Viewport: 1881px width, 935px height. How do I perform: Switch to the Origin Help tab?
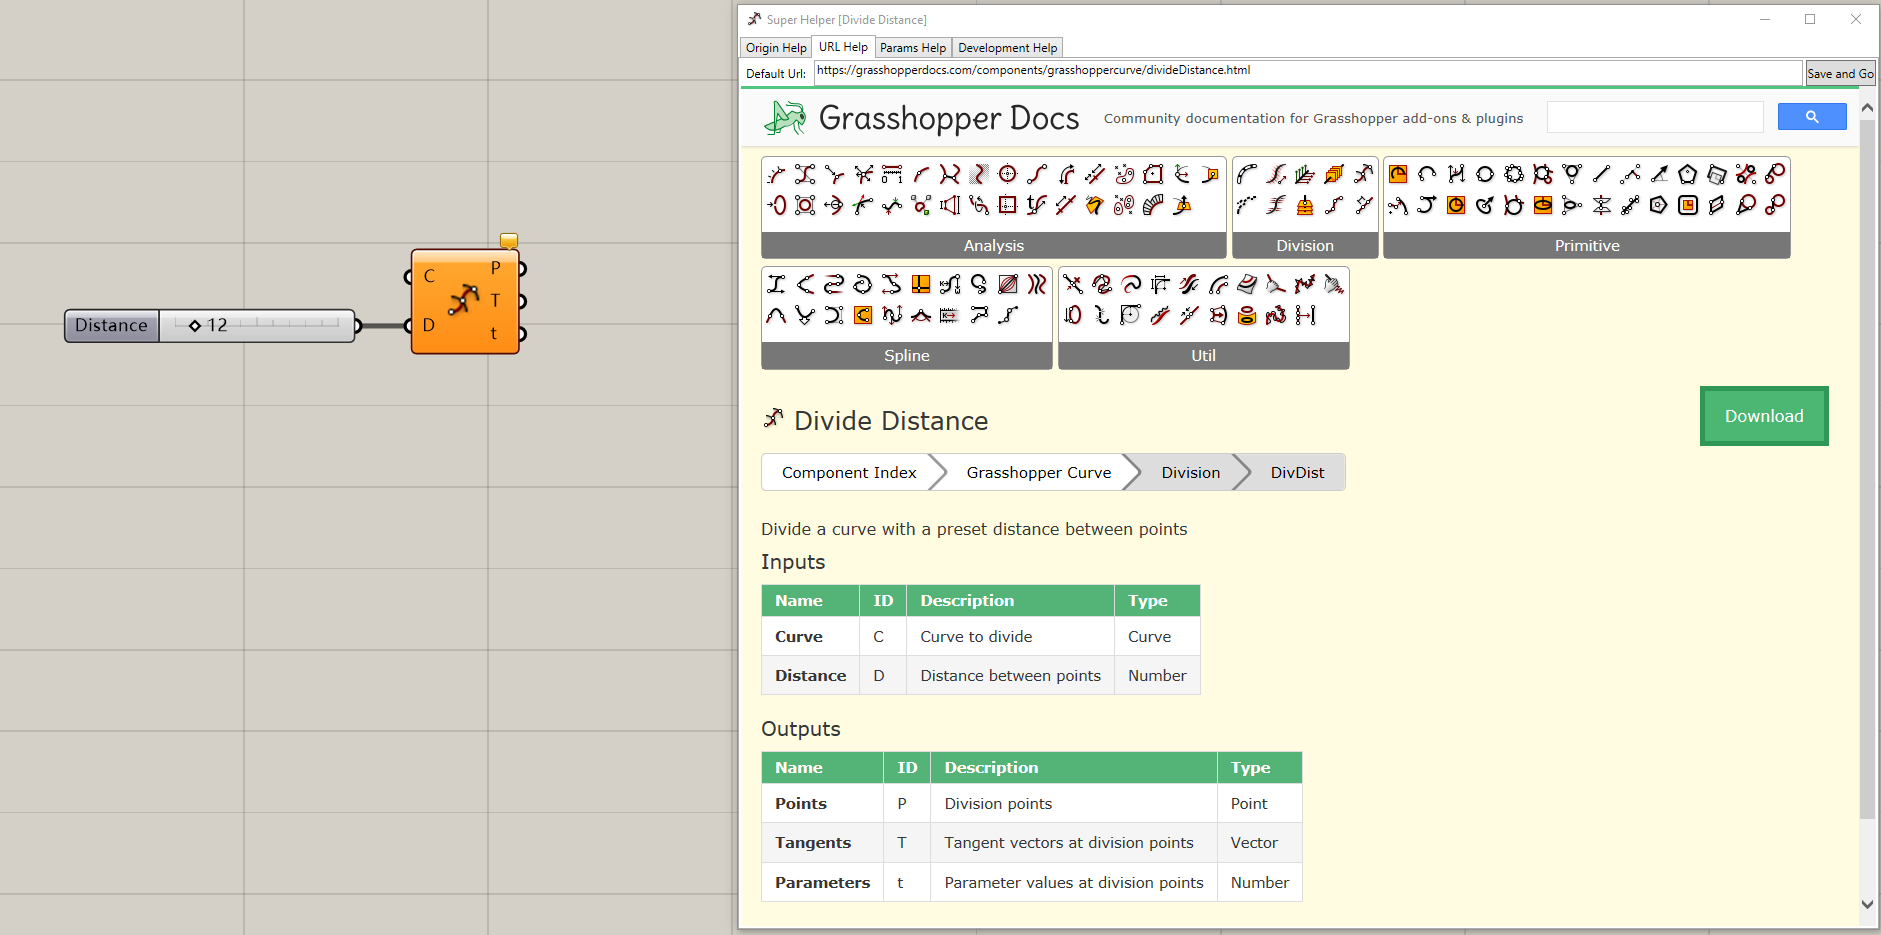point(776,48)
